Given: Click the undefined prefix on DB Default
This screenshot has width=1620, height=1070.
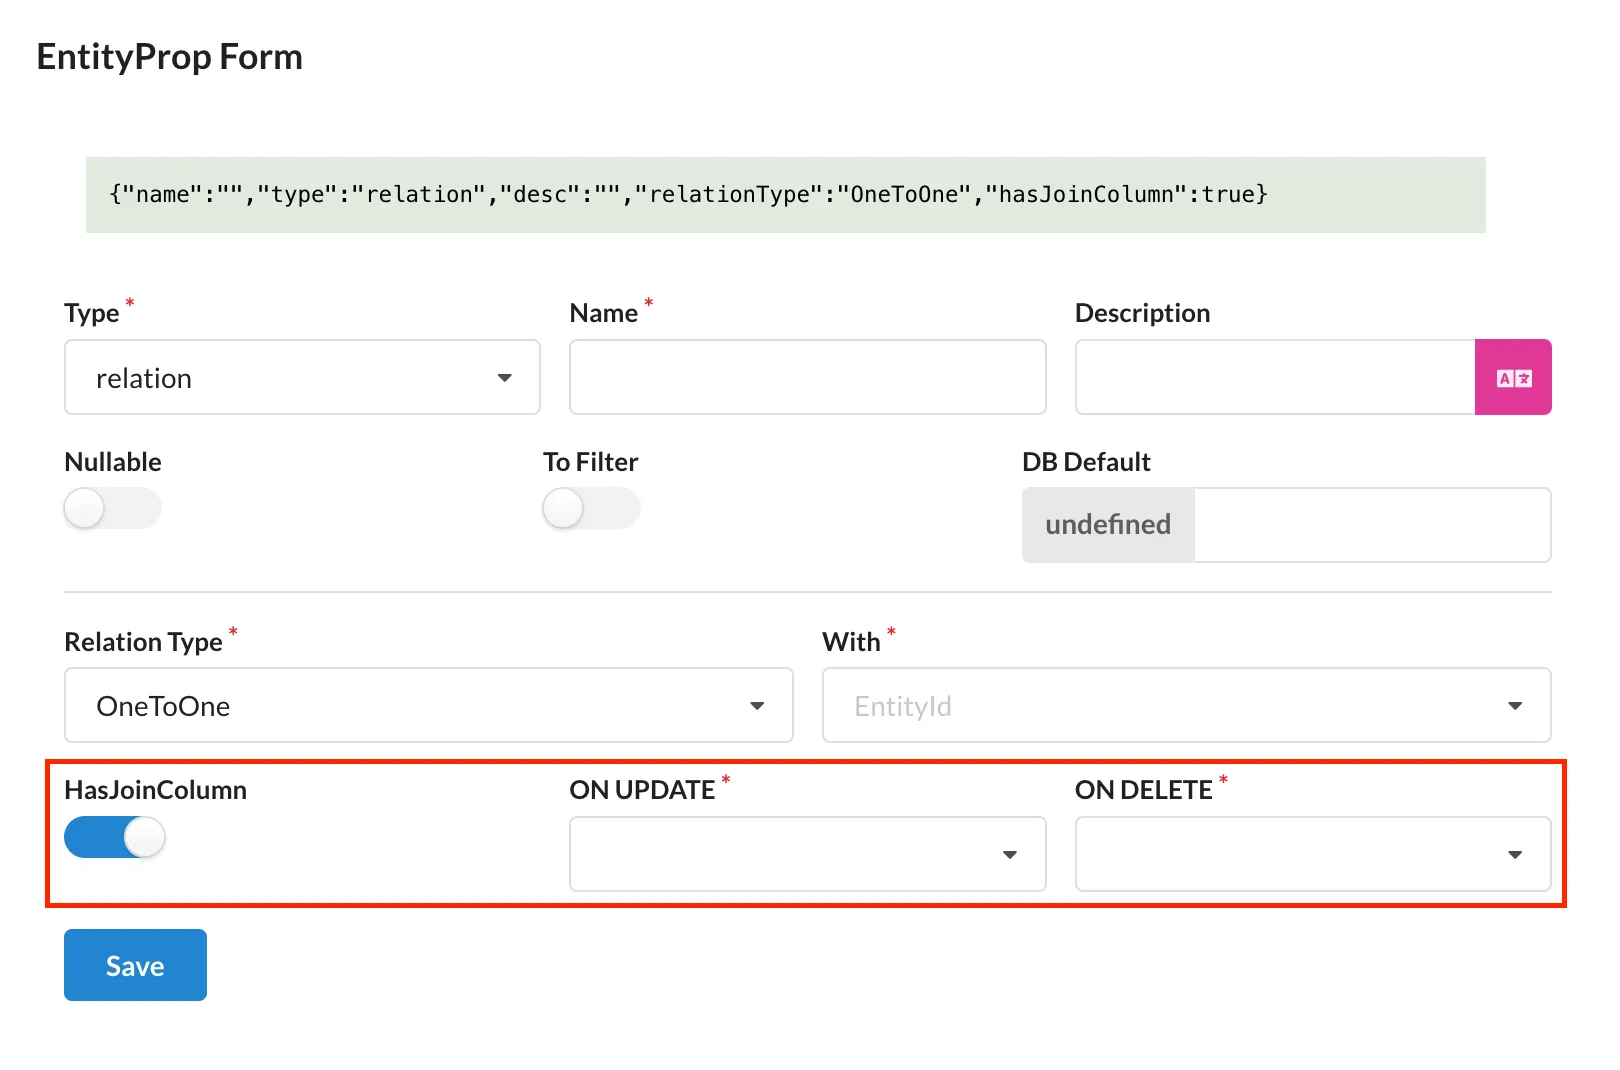Looking at the screenshot, I should 1108,525.
